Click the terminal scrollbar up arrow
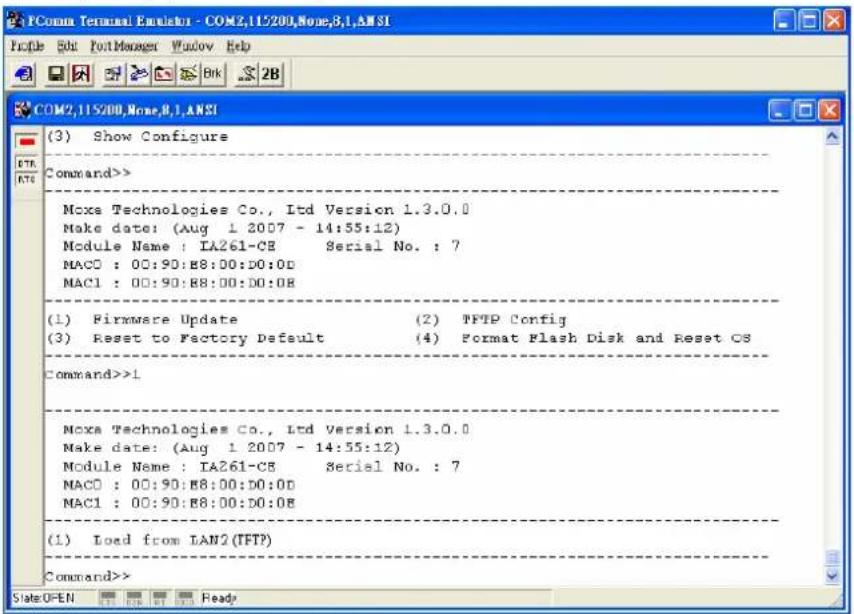854x614 pixels. [x=832, y=137]
